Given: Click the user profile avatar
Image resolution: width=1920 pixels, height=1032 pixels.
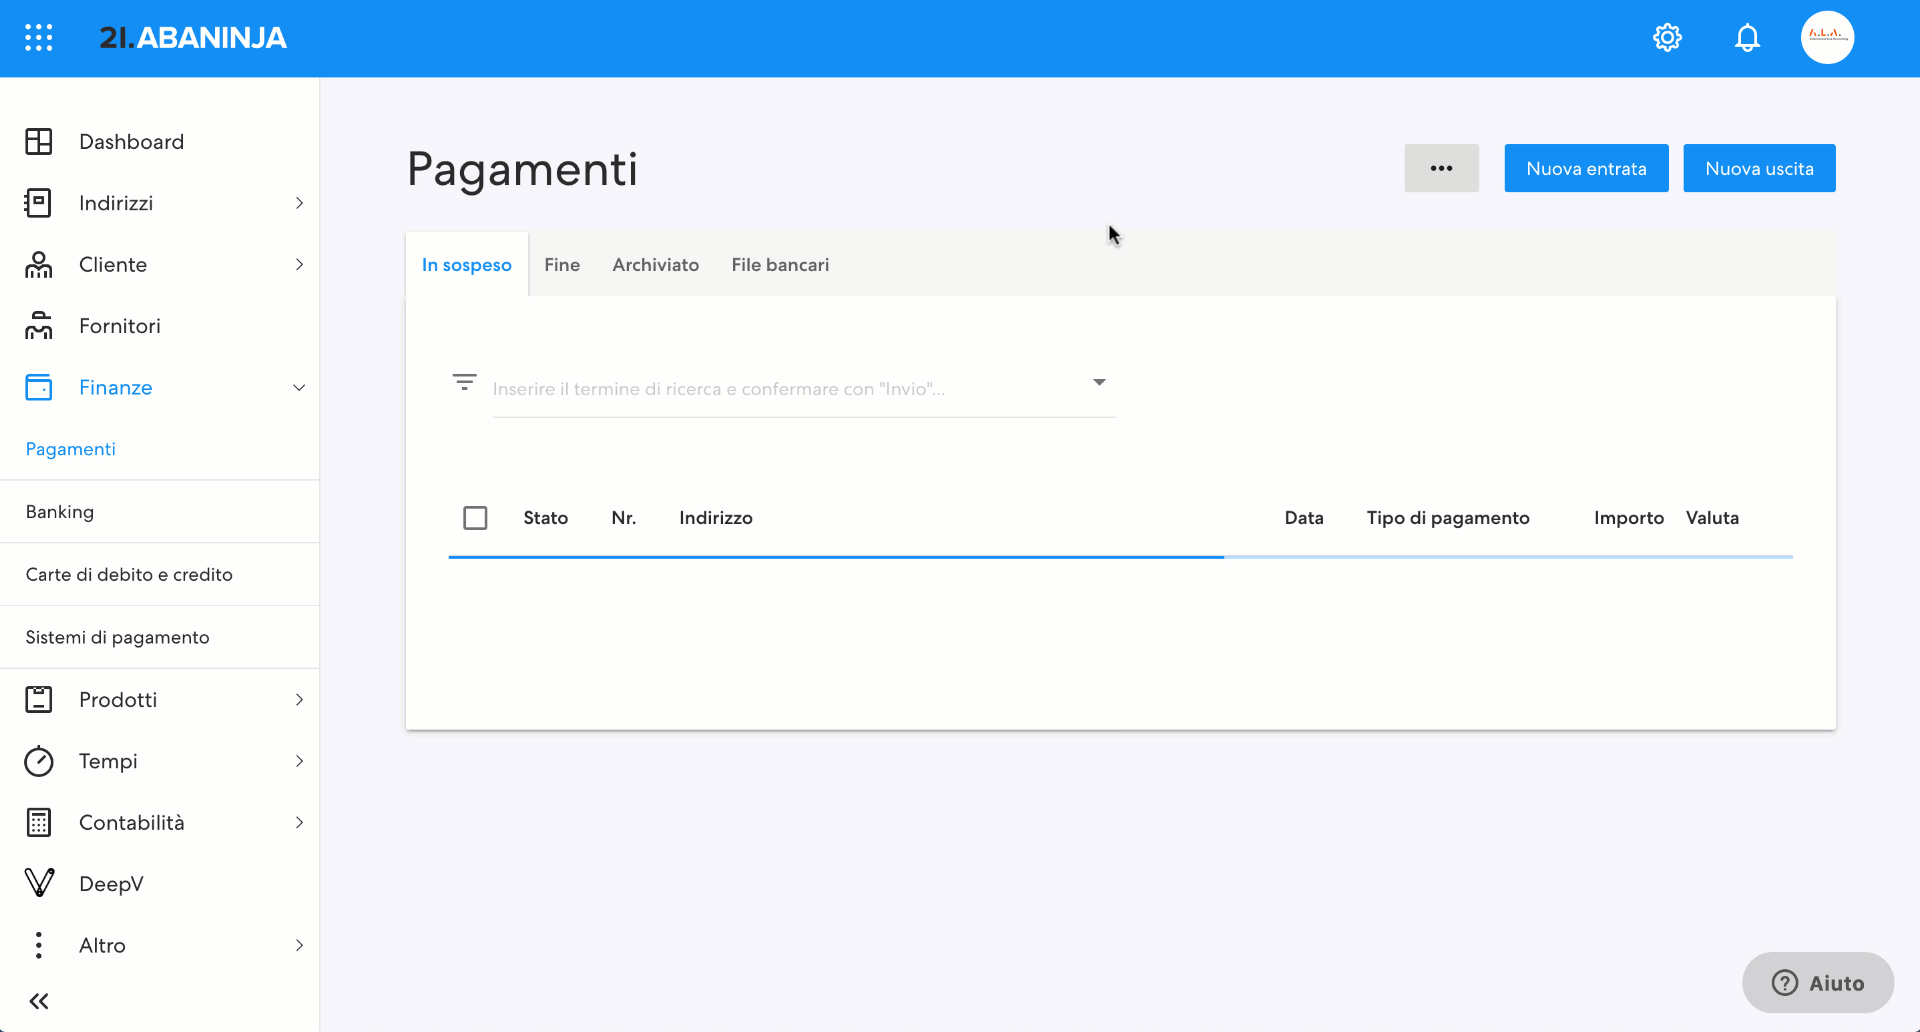Looking at the screenshot, I should 1827,38.
